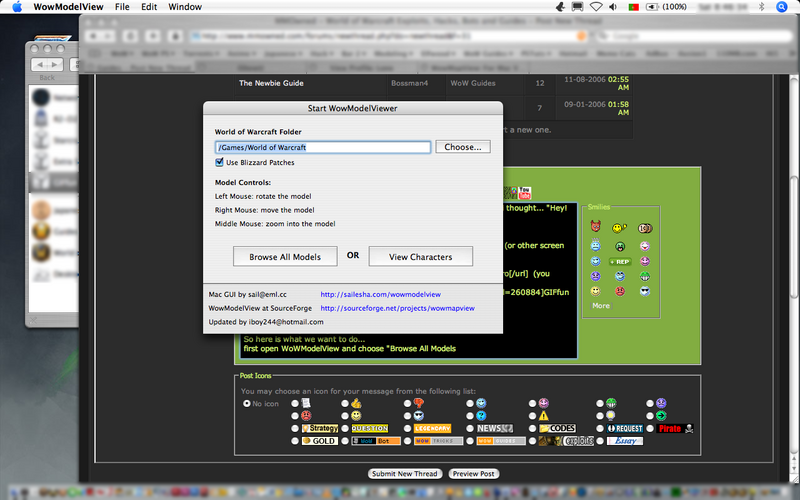
Task: Open Spotlight search in menu bar
Action: point(782,7)
